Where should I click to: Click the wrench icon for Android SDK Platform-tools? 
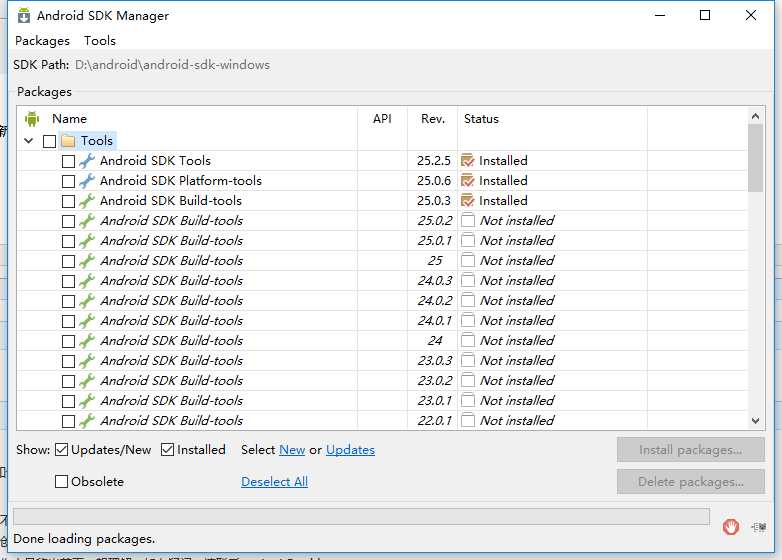click(x=87, y=181)
